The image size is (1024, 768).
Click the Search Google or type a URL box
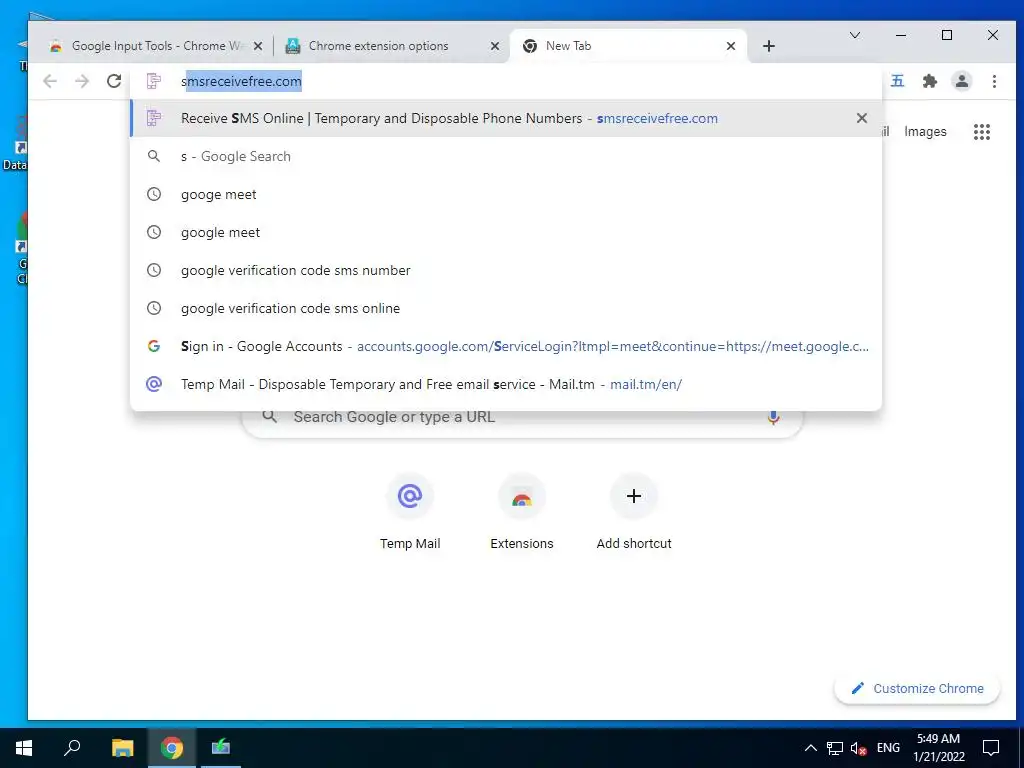(x=522, y=417)
